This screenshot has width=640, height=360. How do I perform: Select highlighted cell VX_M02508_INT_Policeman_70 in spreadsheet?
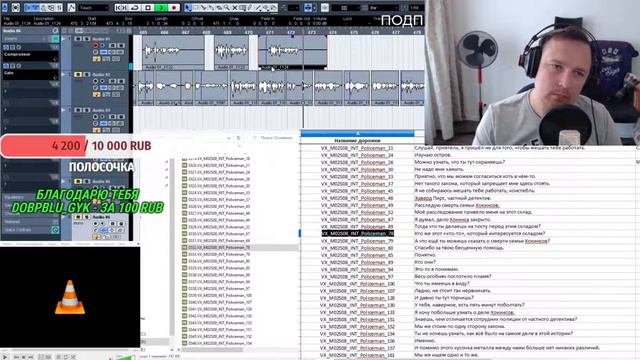coord(357,233)
